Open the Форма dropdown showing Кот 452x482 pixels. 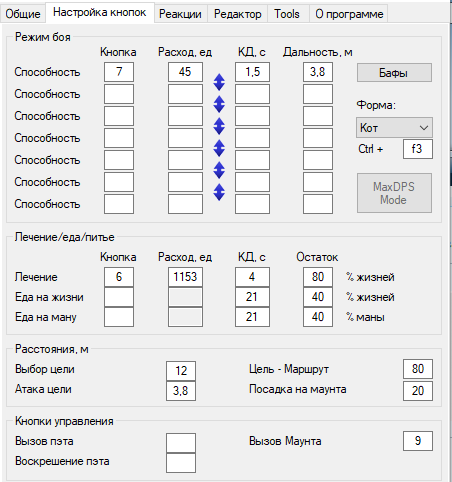point(394,127)
